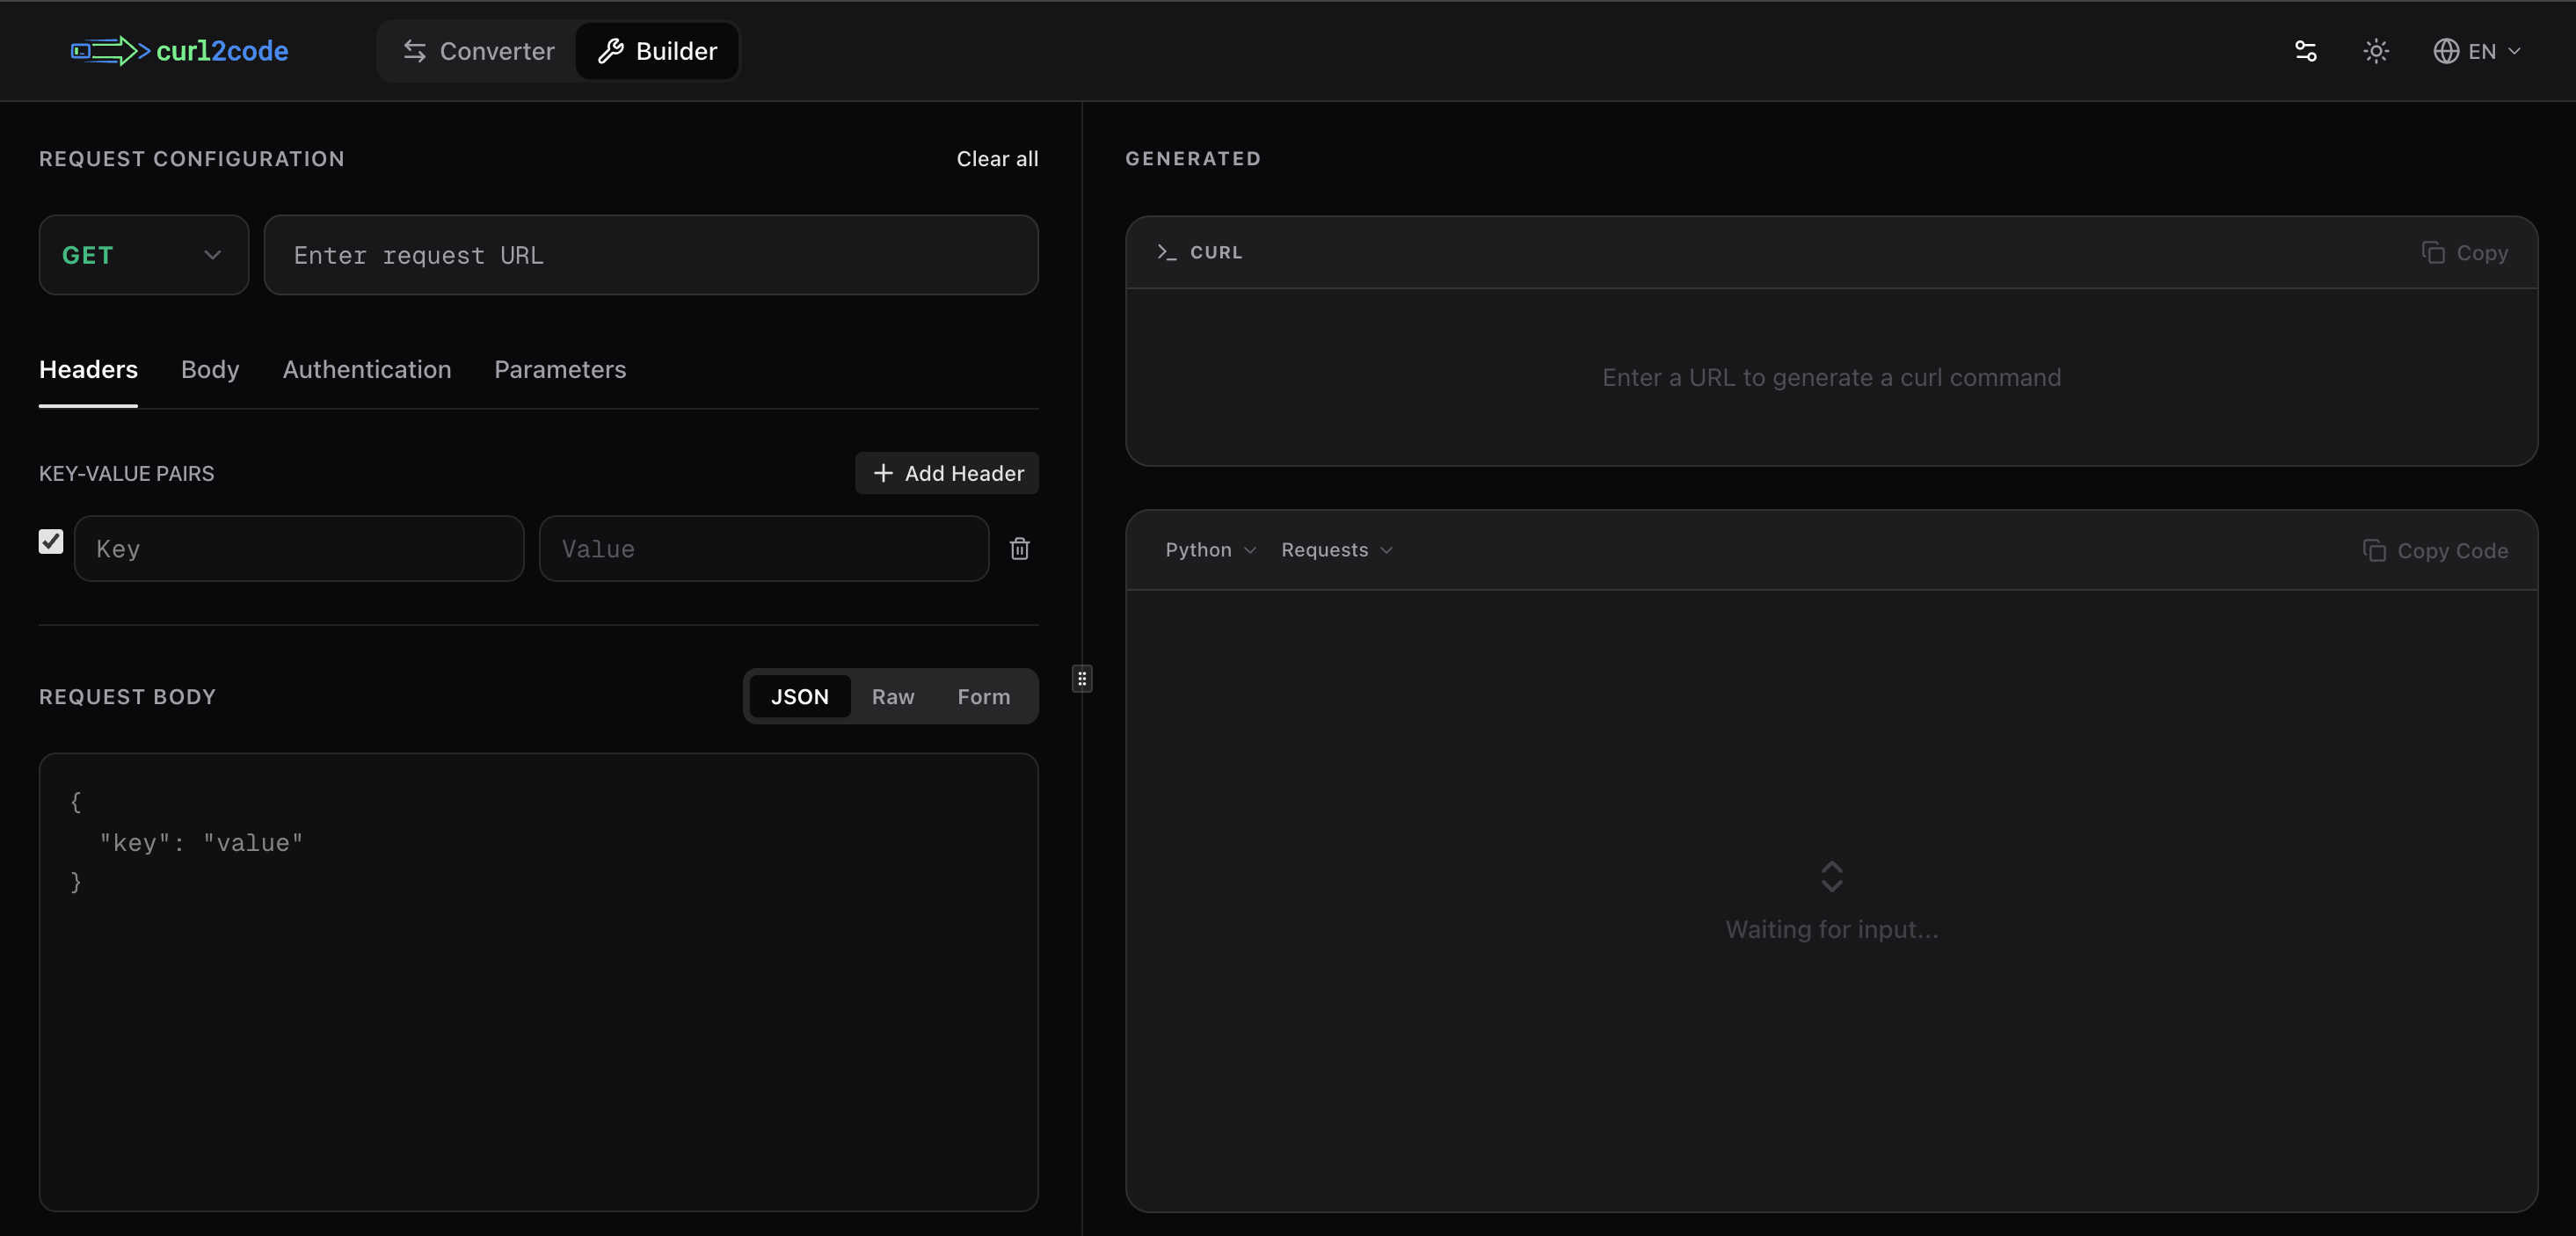Switch to light theme with the sun icon
Image resolution: width=2576 pixels, height=1236 pixels.
tap(2376, 51)
